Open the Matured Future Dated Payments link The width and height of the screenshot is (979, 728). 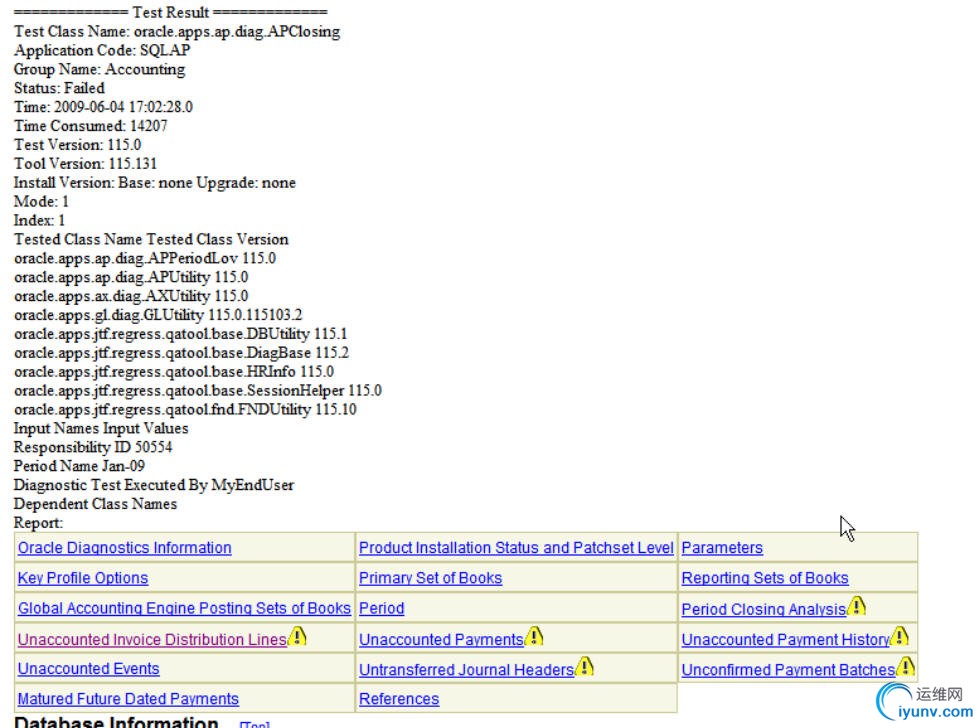128,699
